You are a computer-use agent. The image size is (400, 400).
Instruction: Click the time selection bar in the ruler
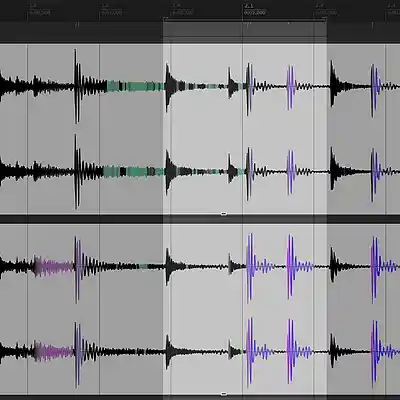tap(245, 19)
